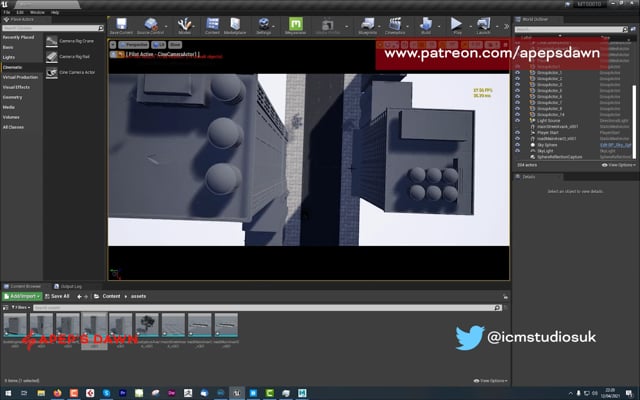The height and width of the screenshot is (400, 640).
Task: Open Sky Sphere blueprint edit link
Action: [616, 145]
